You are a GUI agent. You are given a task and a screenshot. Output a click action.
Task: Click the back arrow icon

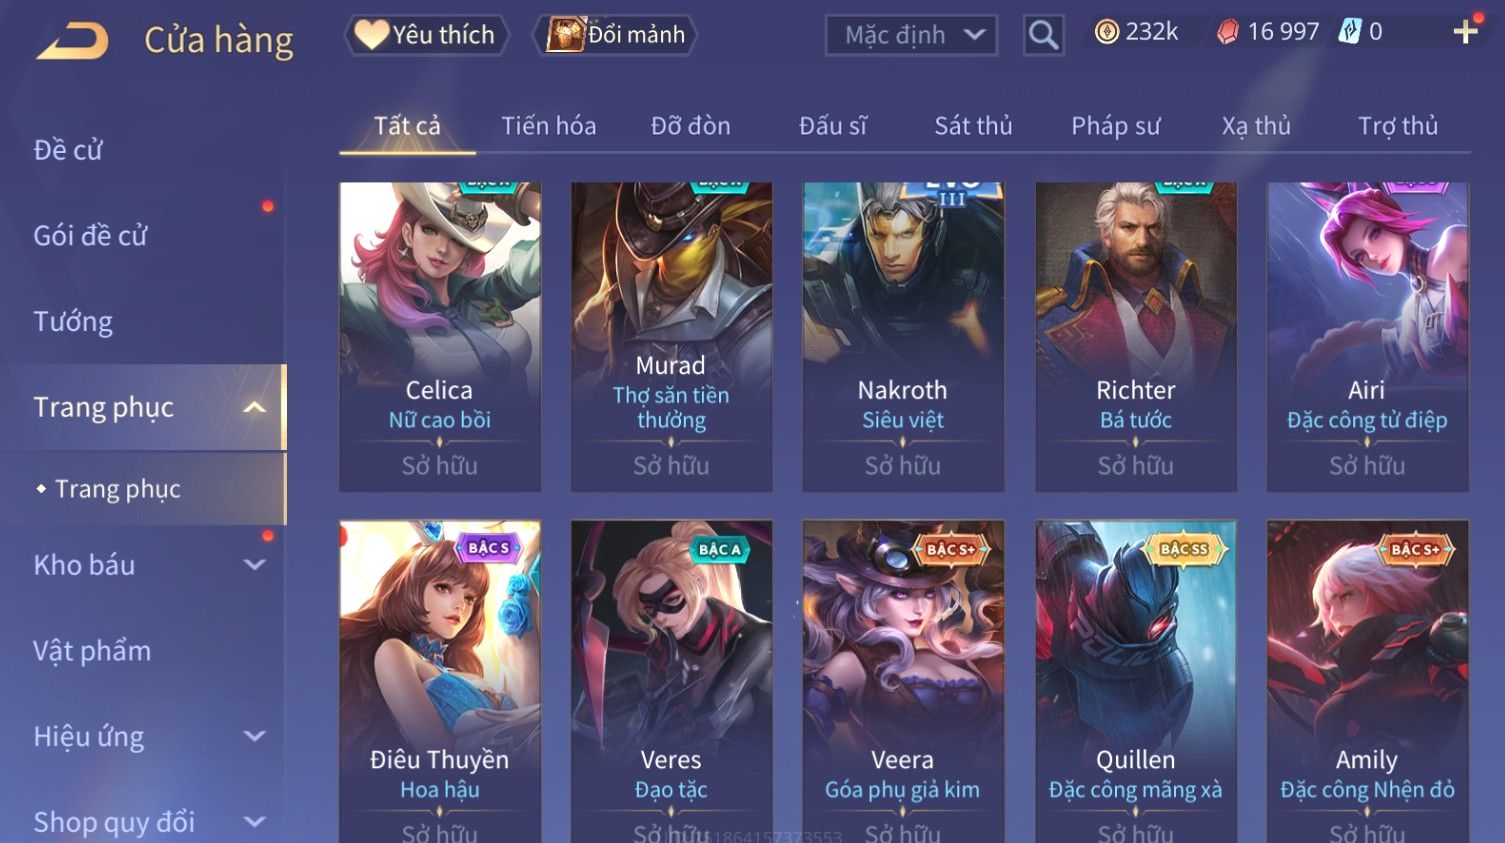click(x=72, y=41)
